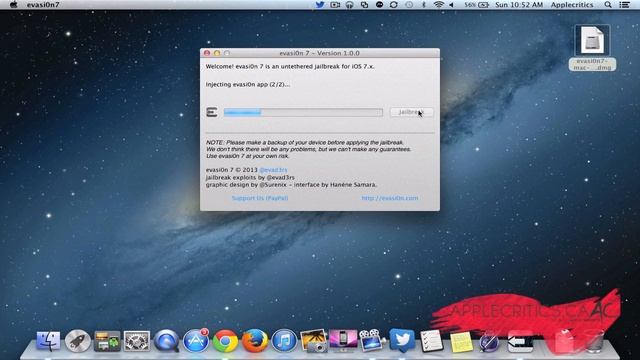This screenshot has height=360, width=640.
Task: Open the volume control
Action: coord(452,4)
